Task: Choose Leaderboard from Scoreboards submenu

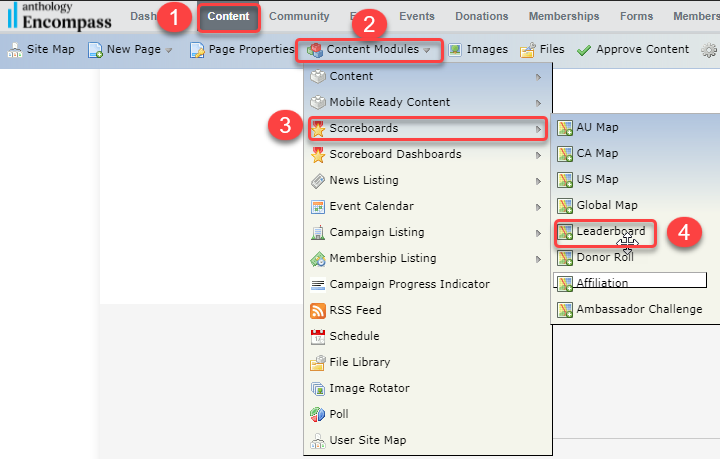Action: [610, 231]
